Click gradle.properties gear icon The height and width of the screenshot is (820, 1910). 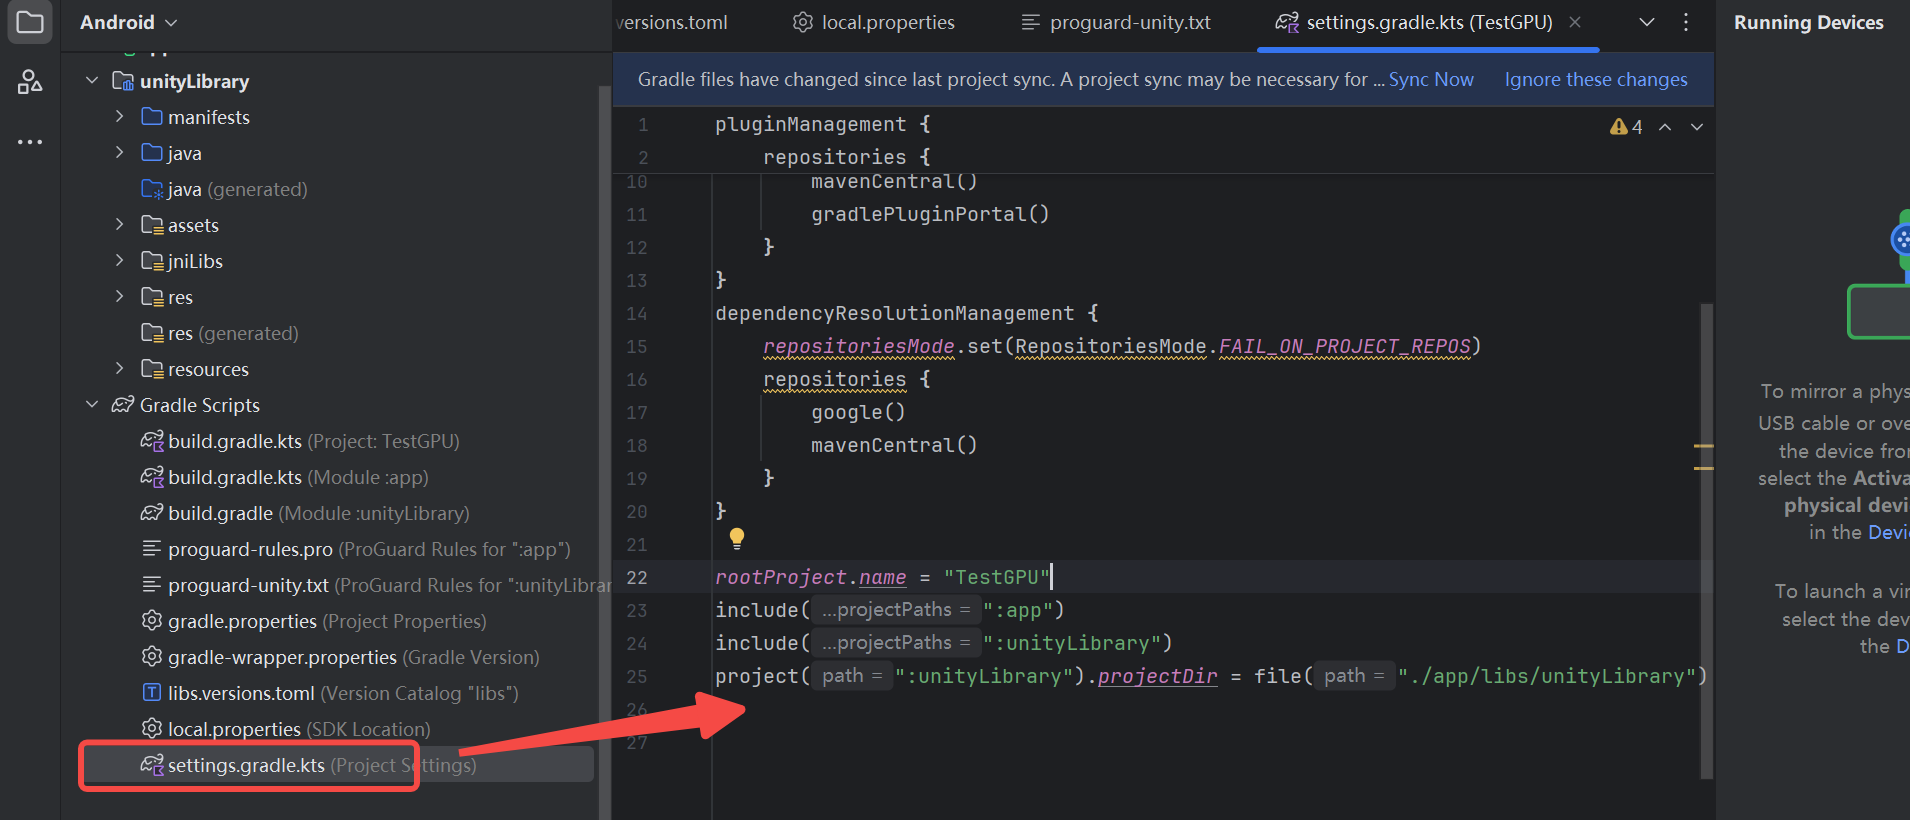(152, 620)
